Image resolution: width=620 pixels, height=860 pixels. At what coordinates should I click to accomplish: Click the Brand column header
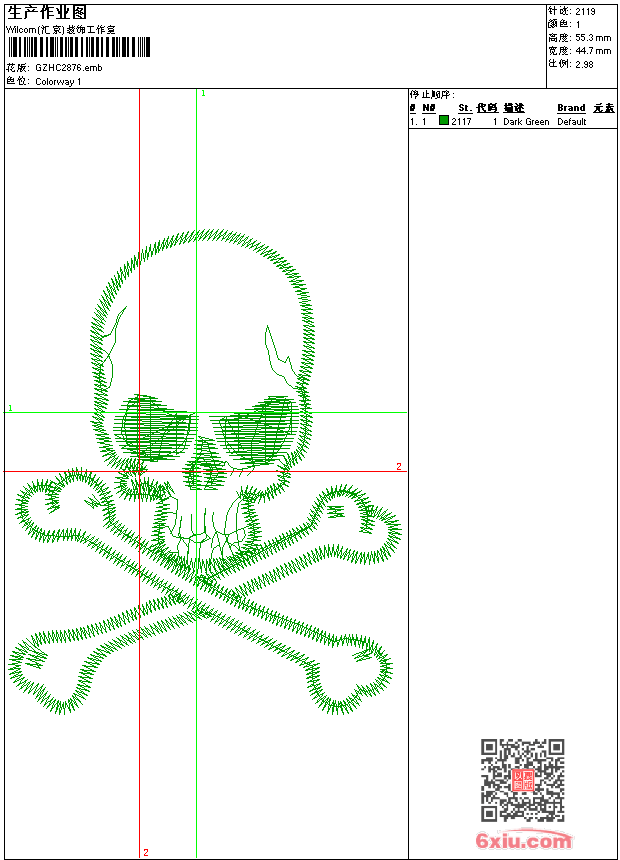tap(571, 108)
